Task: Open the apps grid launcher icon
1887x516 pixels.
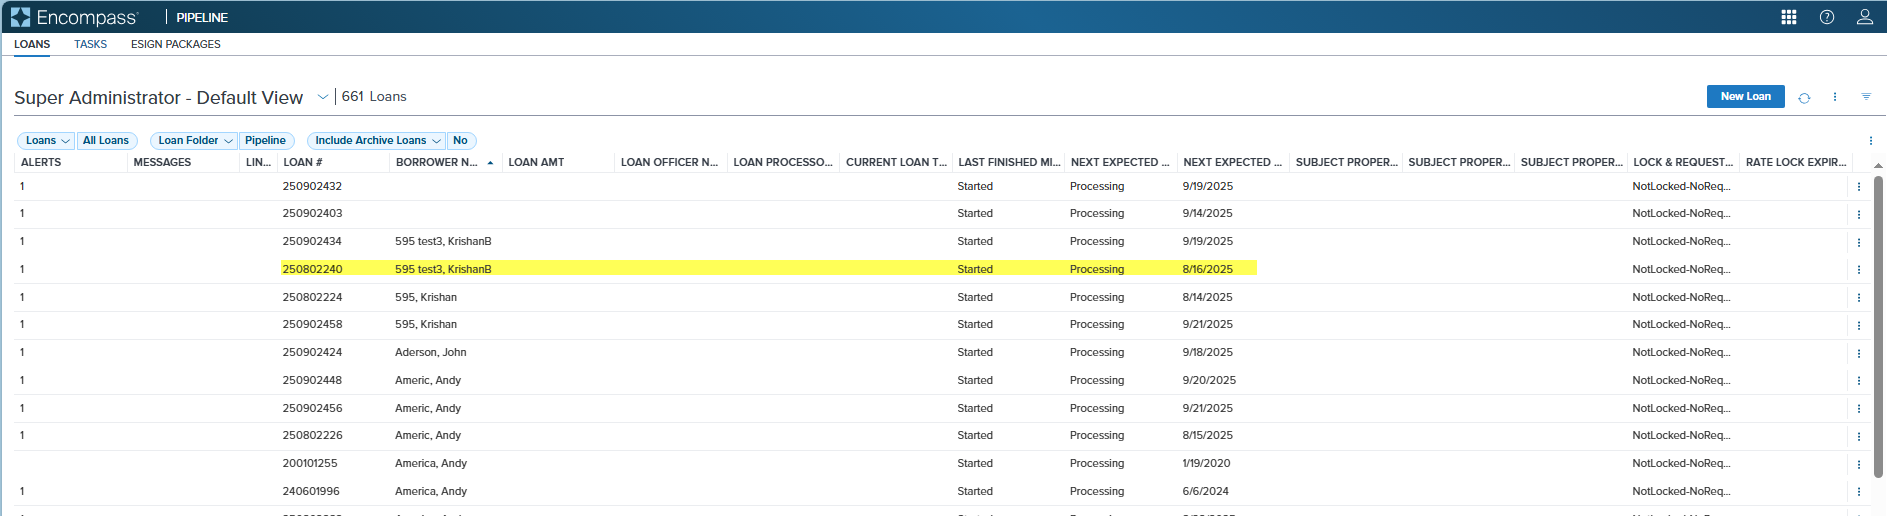Action: 1789,17
